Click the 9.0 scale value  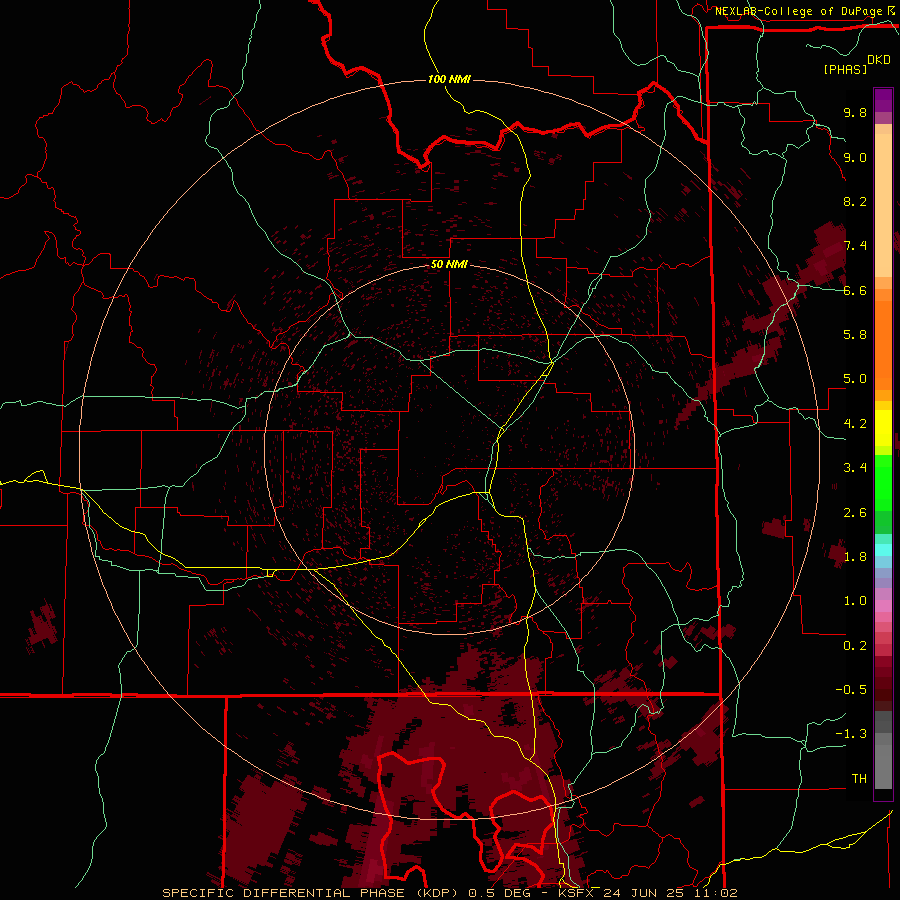point(855,157)
